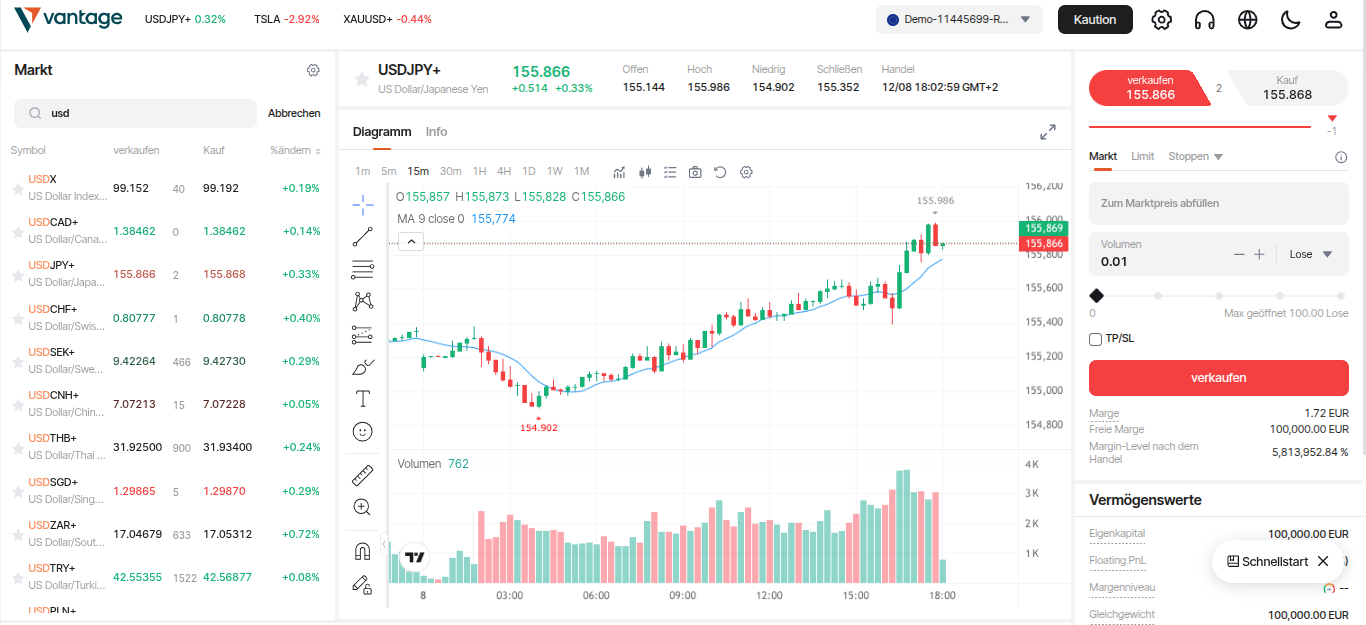
Task: Switch to the Info tab
Action: pyautogui.click(x=436, y=131)
